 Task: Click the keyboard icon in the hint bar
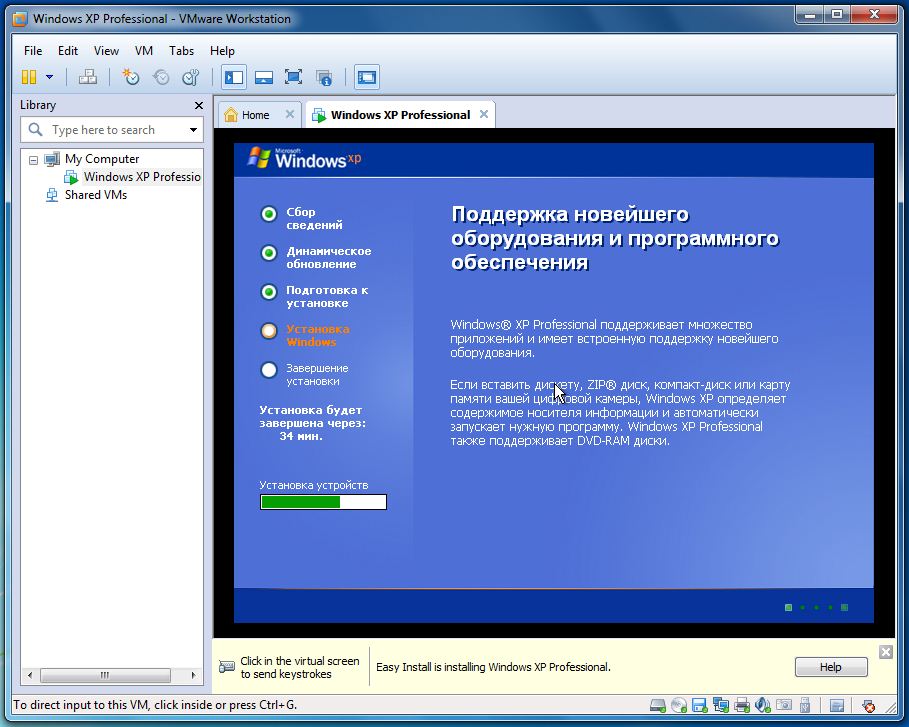point(227,667)
